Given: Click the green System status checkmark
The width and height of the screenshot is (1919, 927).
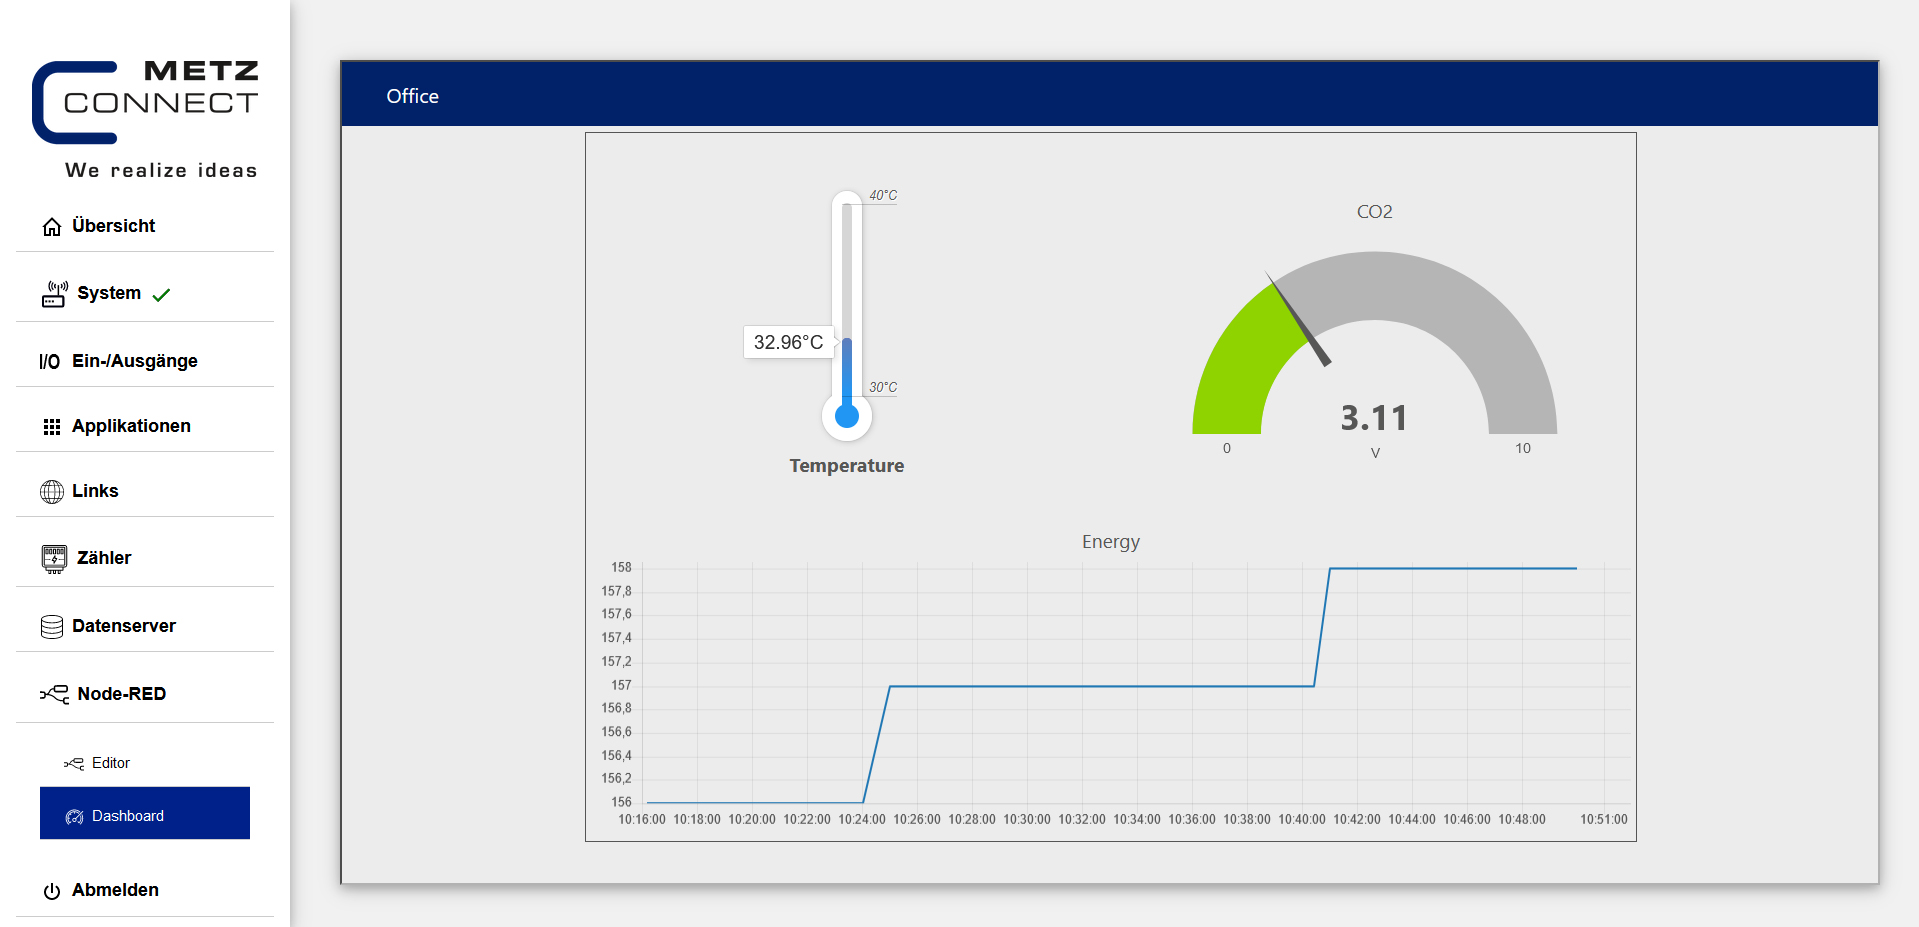Looking at the screenshot, I should pyautogui.click(x=161, y=295).
